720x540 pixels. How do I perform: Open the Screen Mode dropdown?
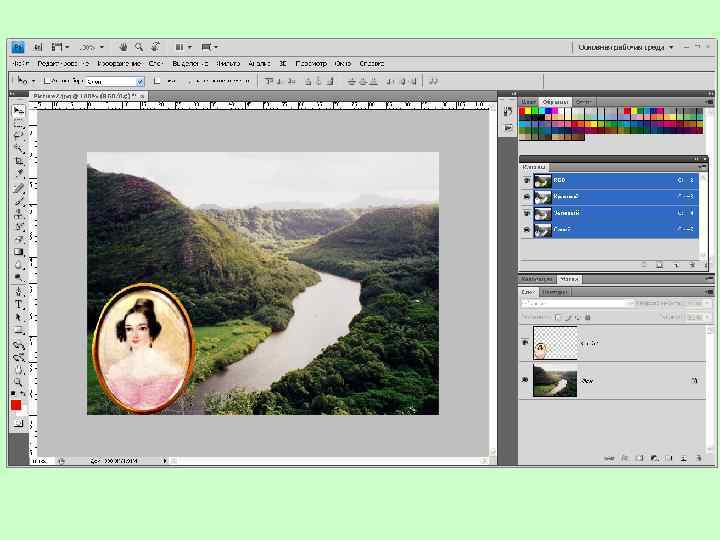click(210, 47)
